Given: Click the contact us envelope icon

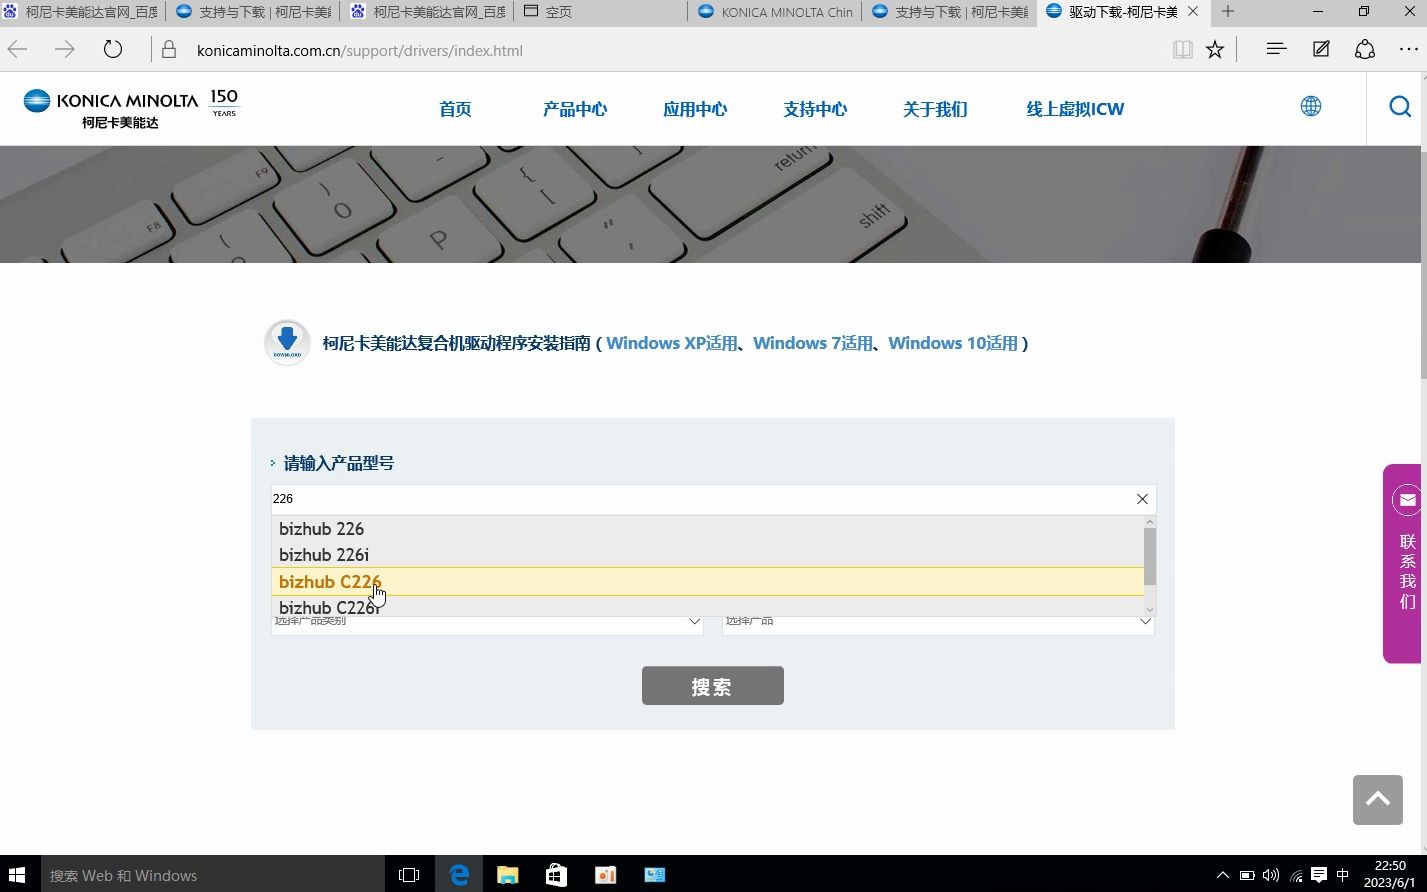Looking at the screenshot, I should (1408, 499).
